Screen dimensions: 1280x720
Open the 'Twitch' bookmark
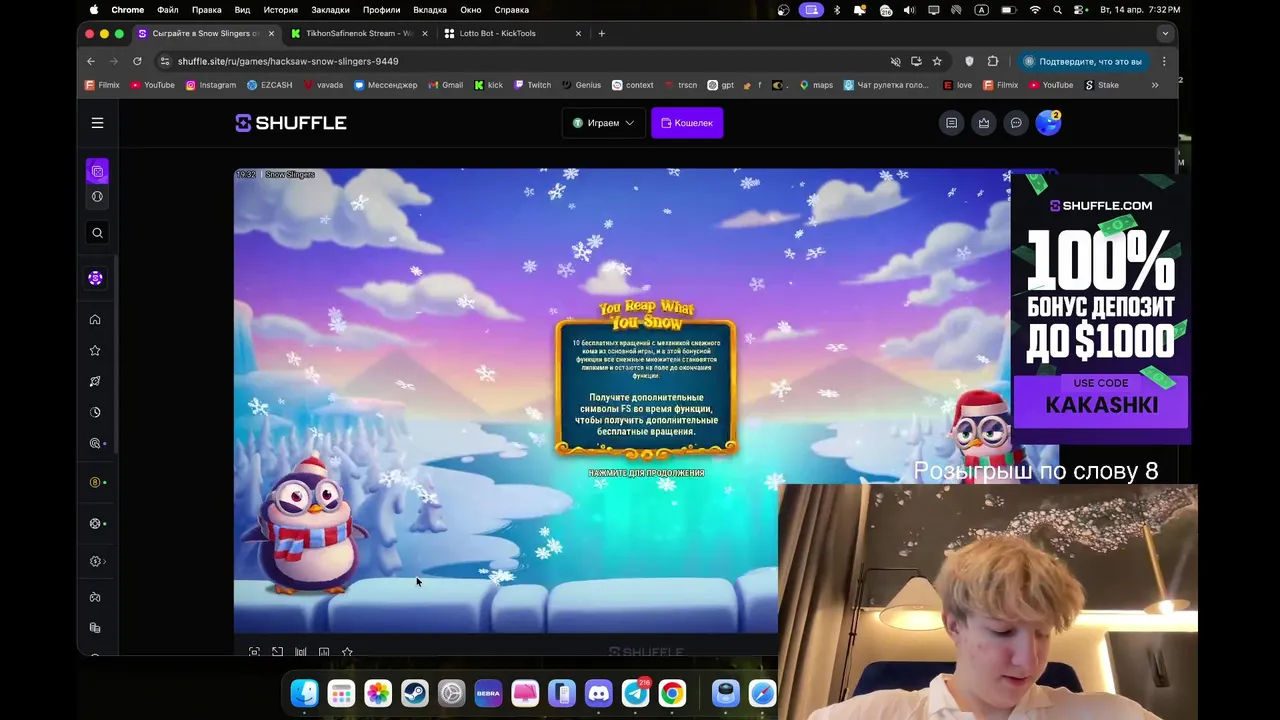pos(533,85)
